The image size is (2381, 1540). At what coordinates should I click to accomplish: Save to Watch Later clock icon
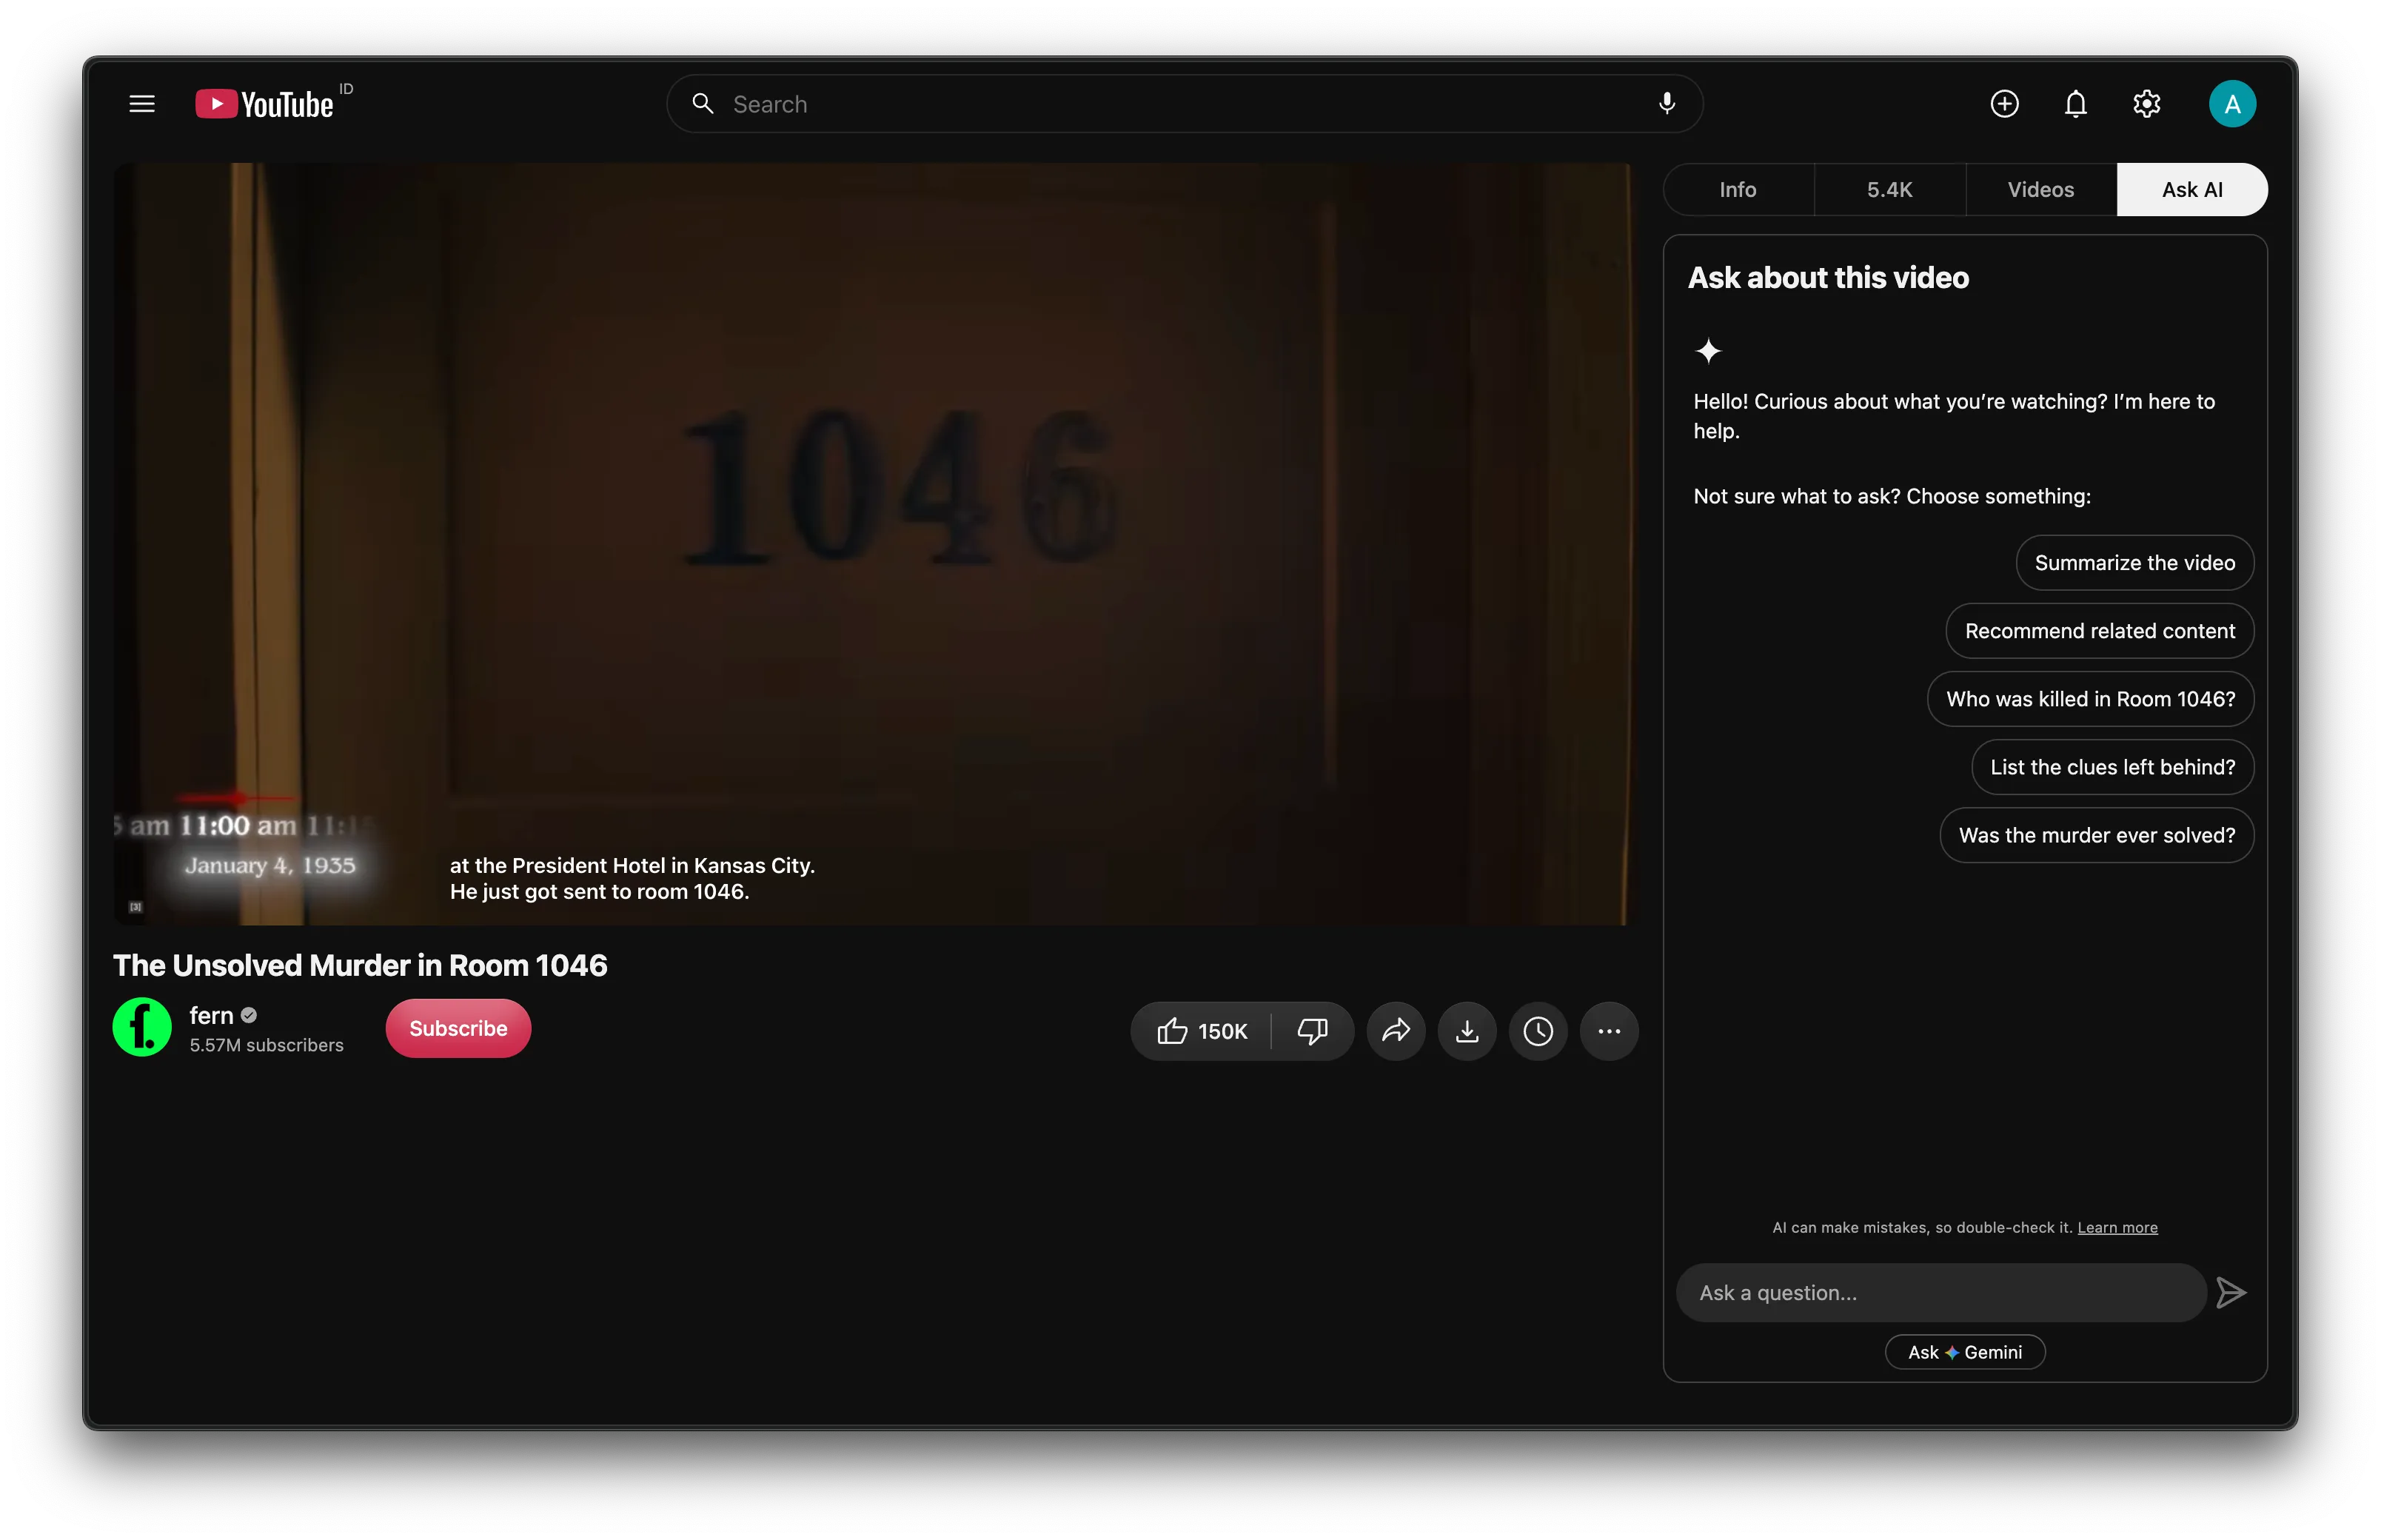coord(1538,1031)
